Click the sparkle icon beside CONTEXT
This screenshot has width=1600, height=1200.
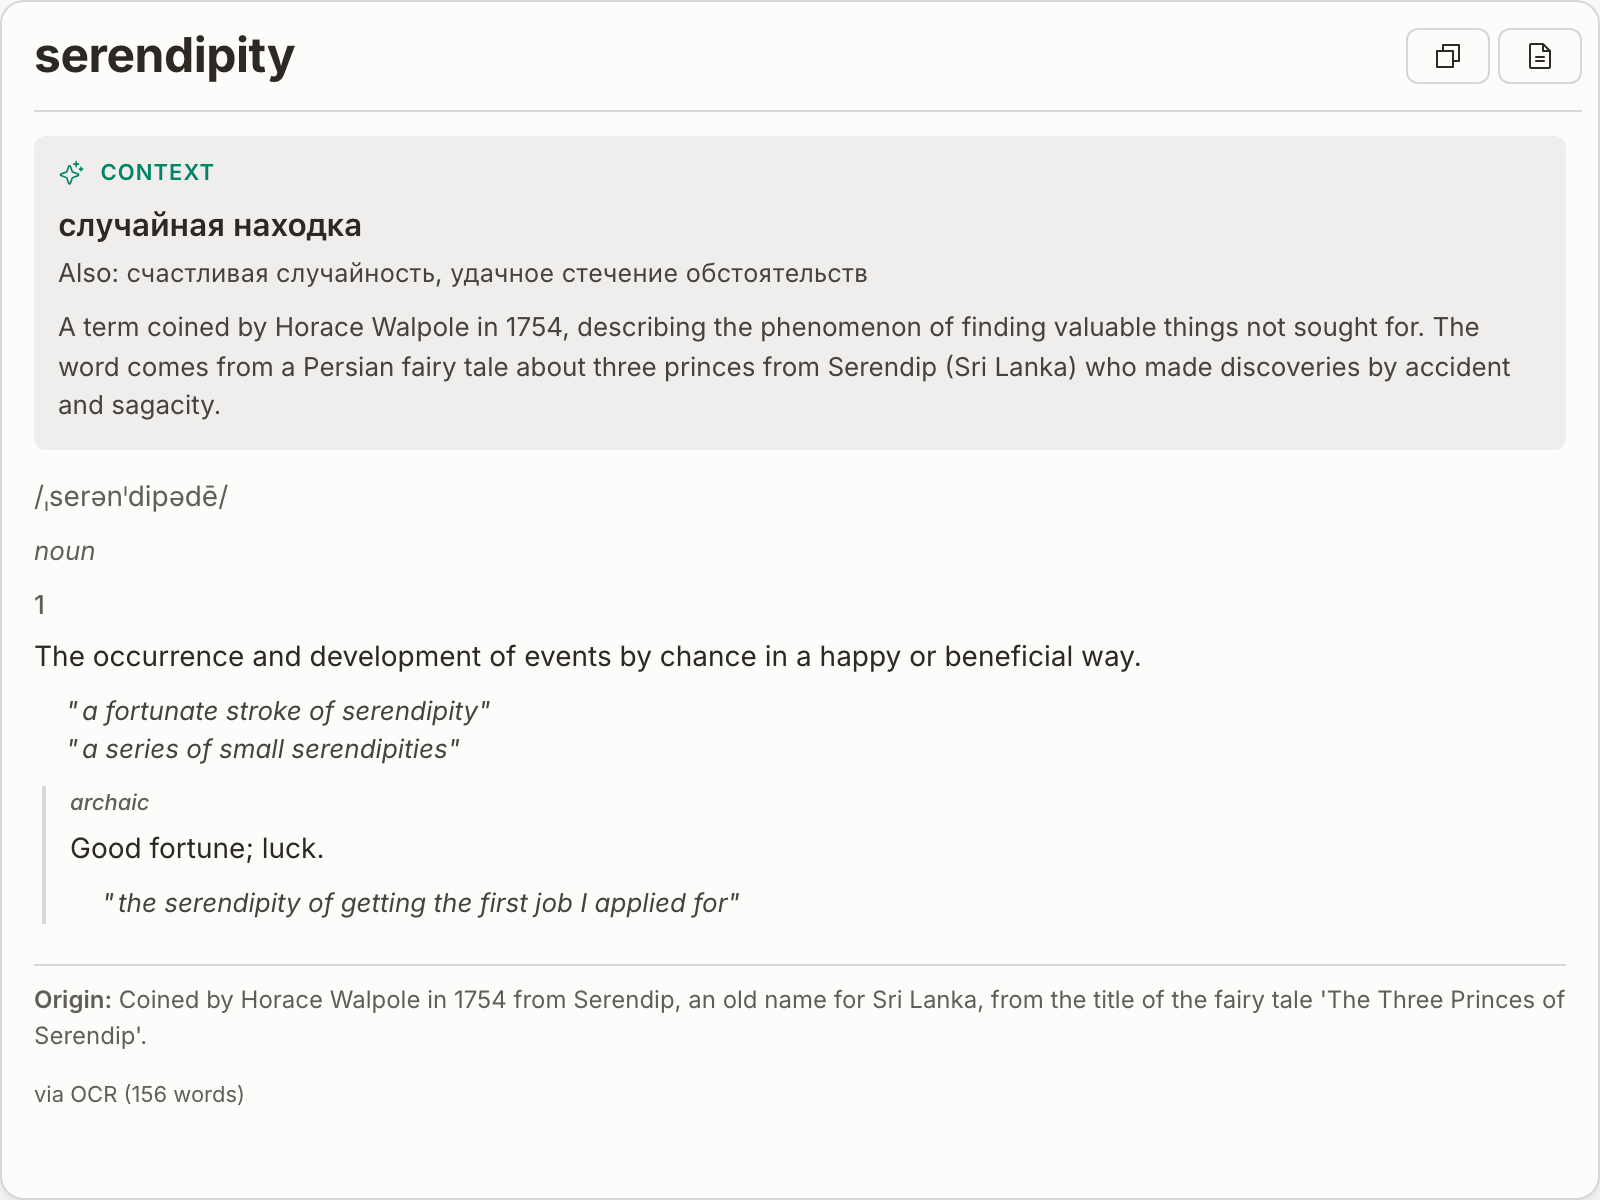71,172
